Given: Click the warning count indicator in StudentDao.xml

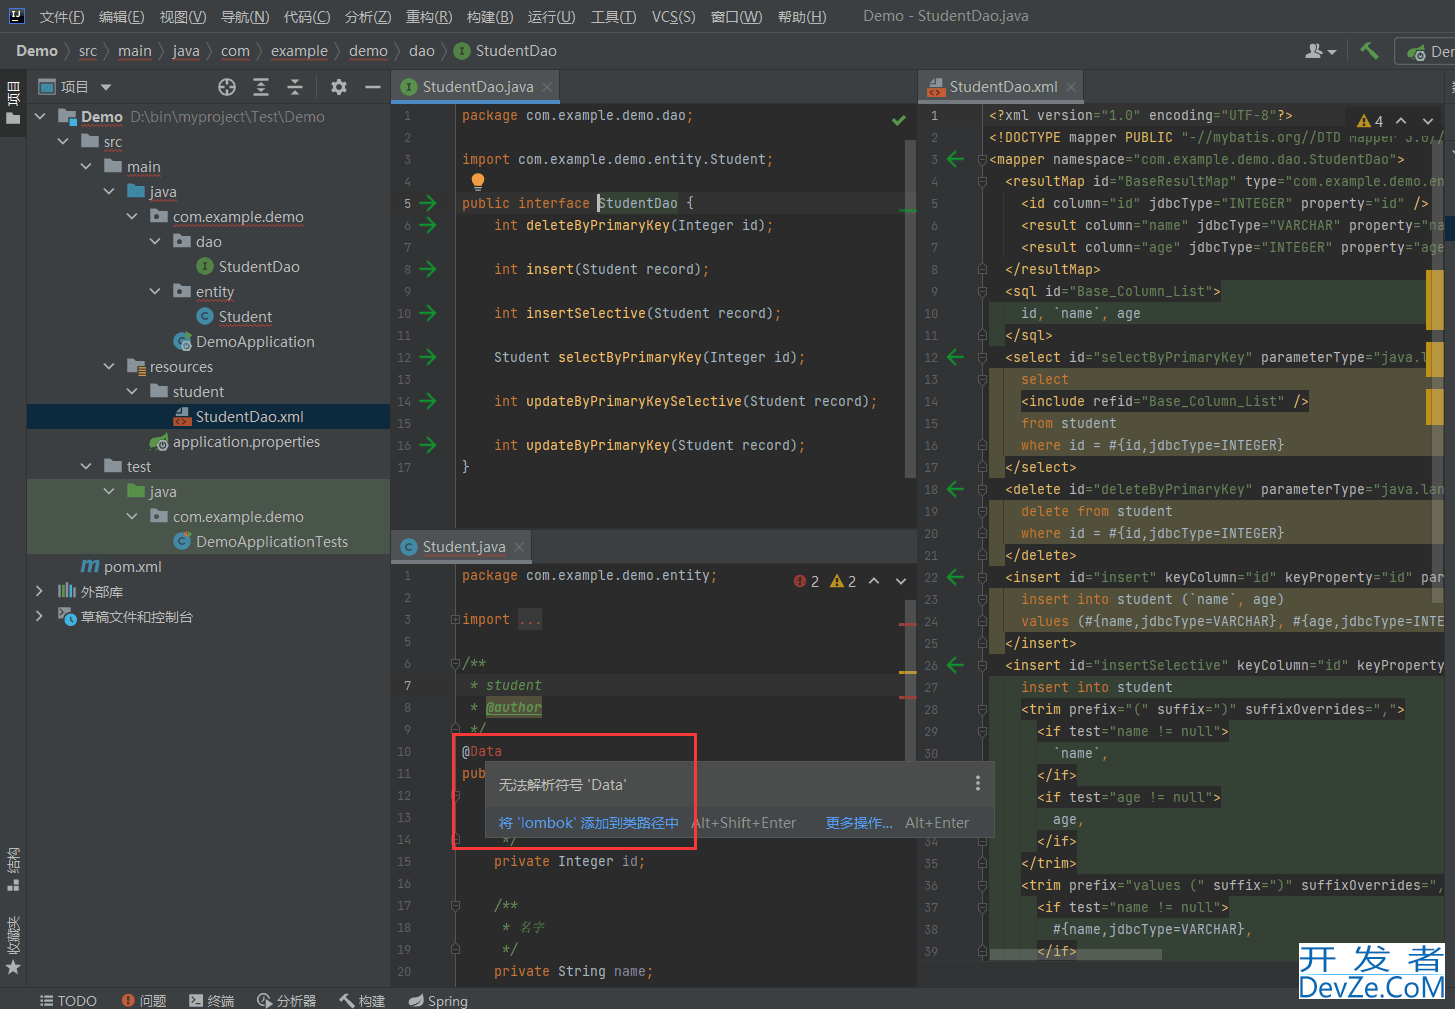Looking at the screenshot, I should pos(1370,121).
